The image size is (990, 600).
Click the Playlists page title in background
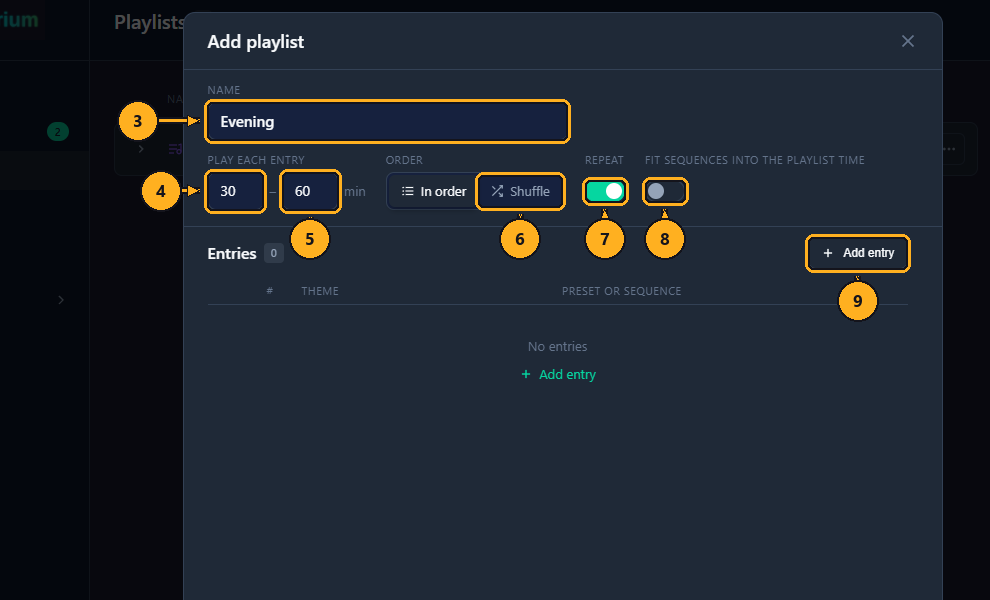click(149, 22)
